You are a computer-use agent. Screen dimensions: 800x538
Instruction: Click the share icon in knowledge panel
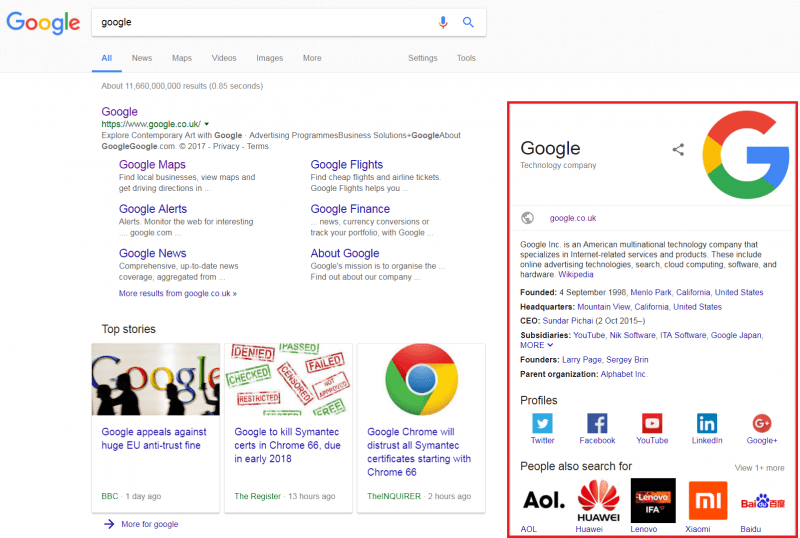[678, 150]
